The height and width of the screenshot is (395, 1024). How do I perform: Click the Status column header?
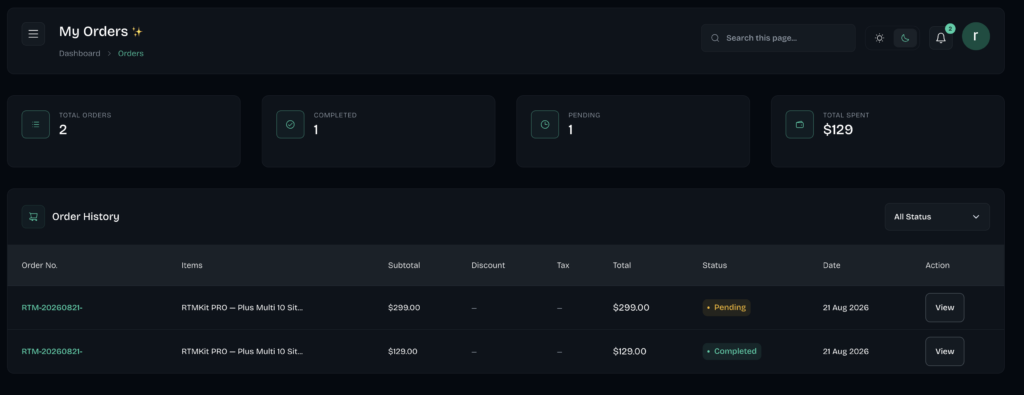coord(714,265)
